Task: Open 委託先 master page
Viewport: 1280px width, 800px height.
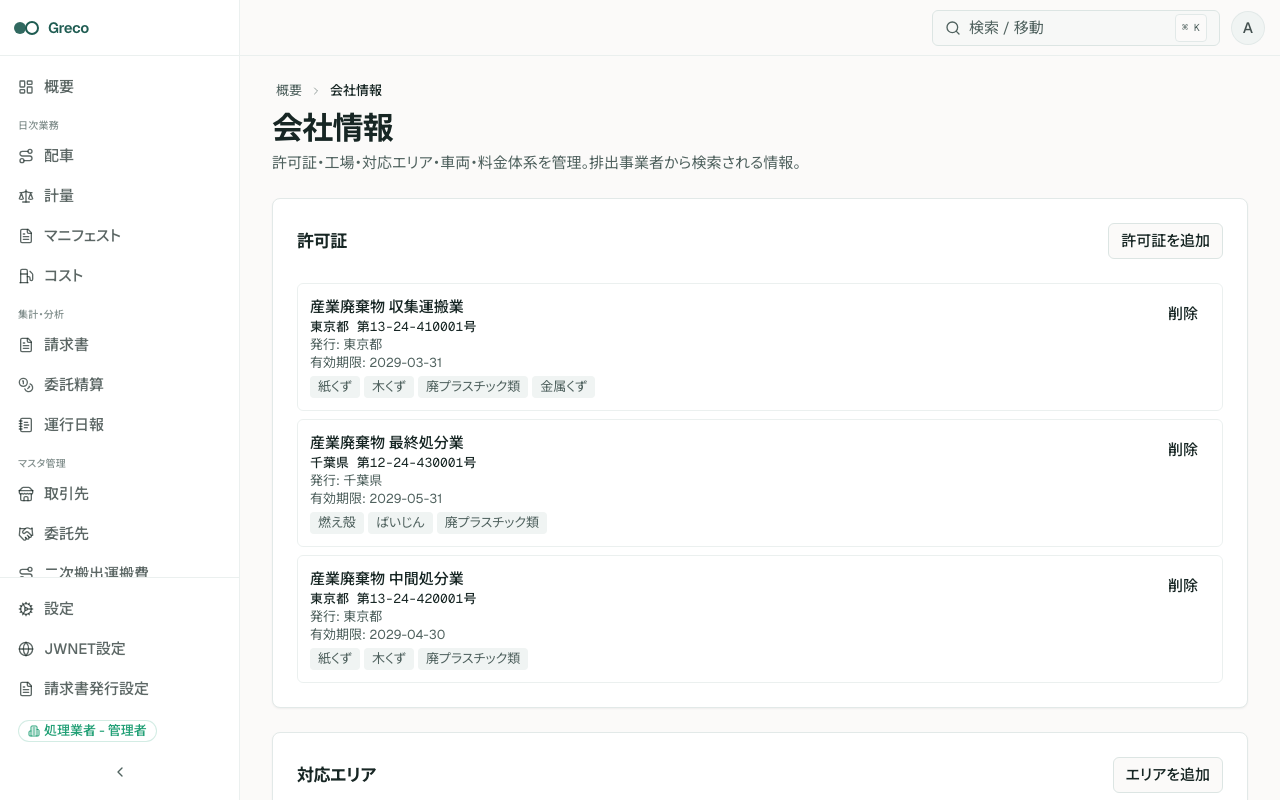Action: coord(120,534)
